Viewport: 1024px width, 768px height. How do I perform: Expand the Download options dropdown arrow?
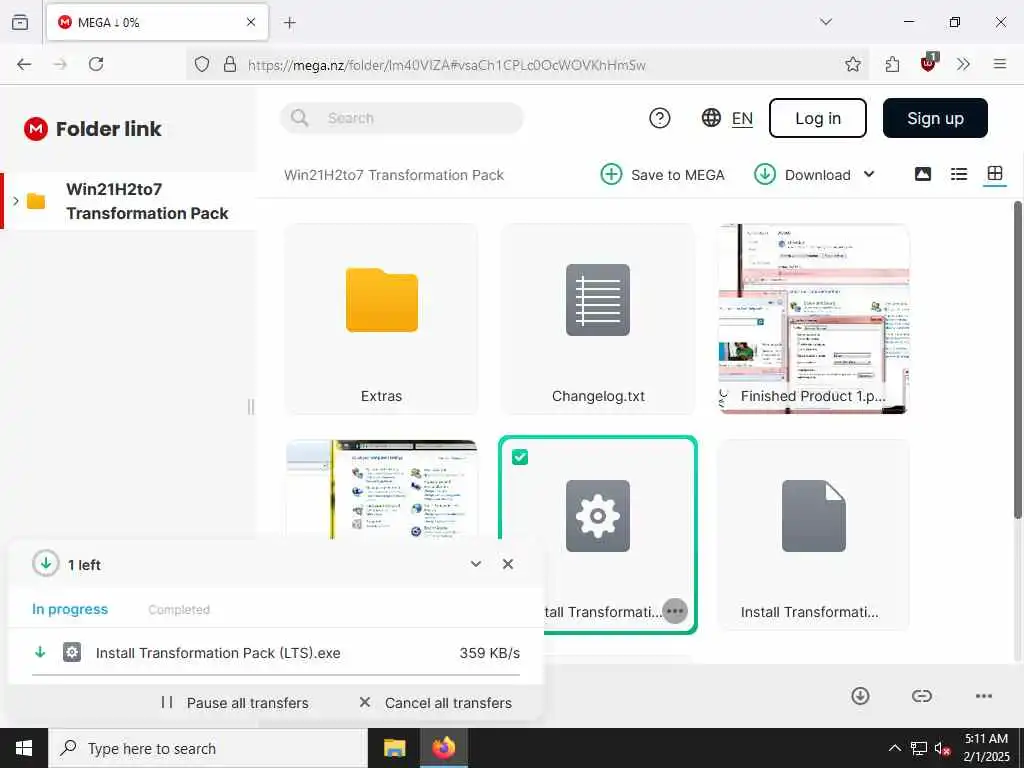pos(869,174)
